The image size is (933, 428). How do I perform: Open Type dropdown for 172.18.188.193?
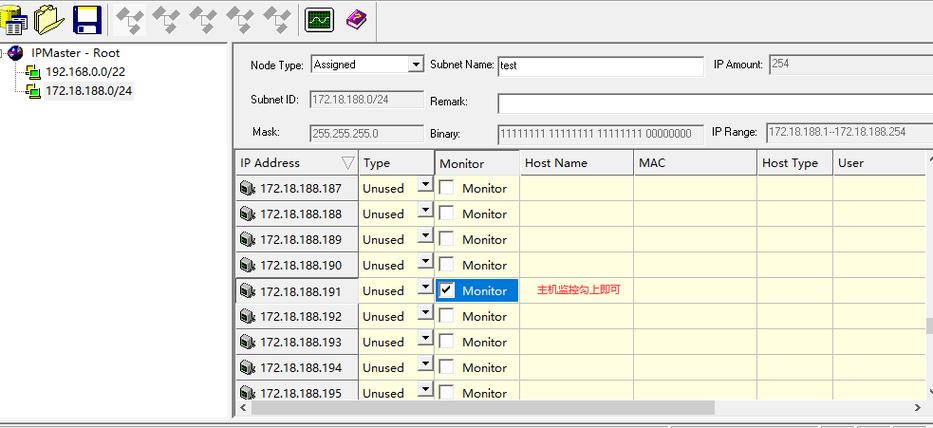click(425, 339)
